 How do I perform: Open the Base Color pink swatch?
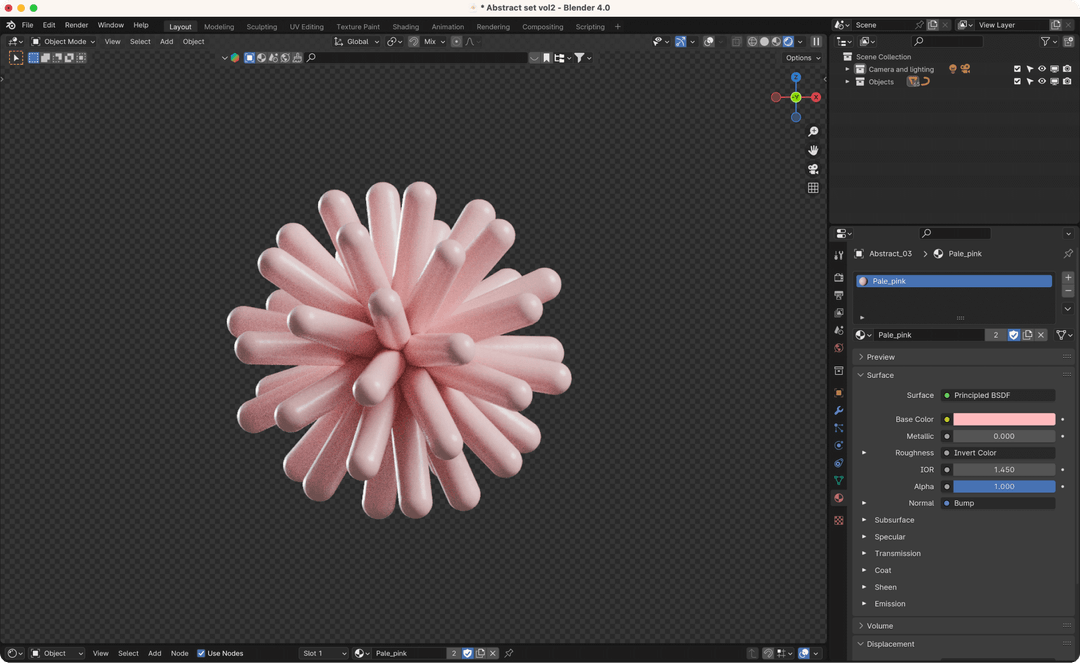point(1003,419)
